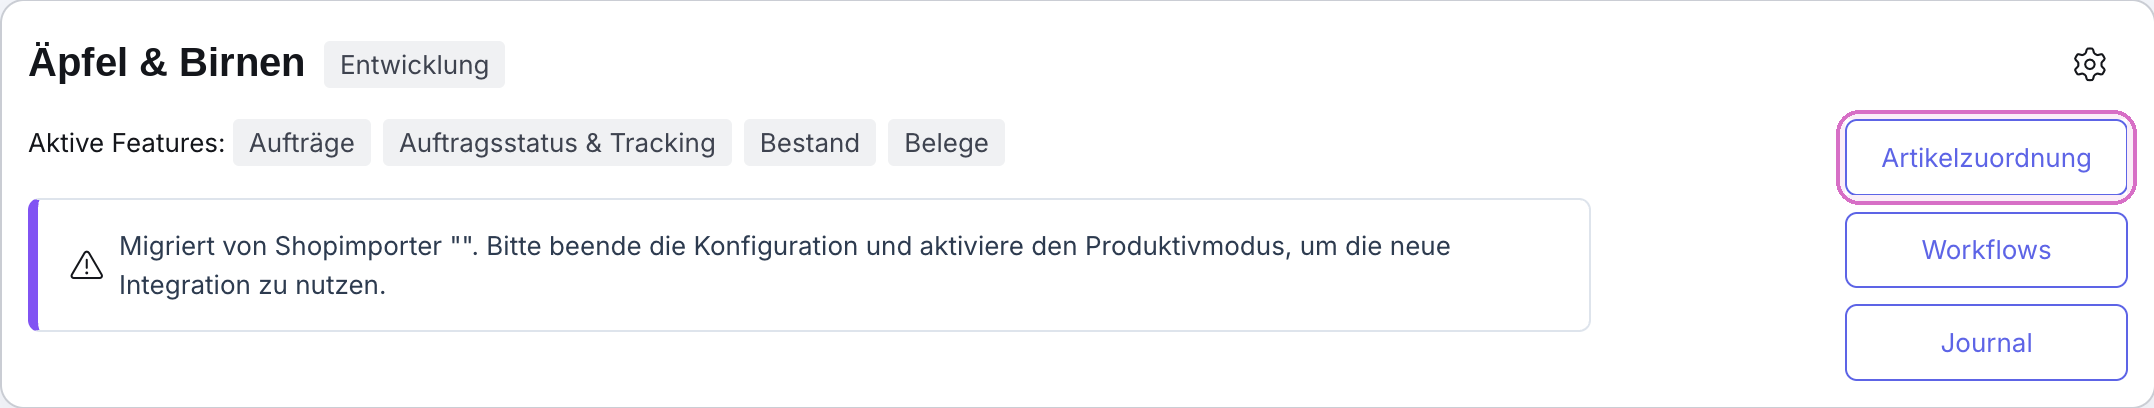
Task: Open the Workflows section
Action: [x=1986, y=250]
